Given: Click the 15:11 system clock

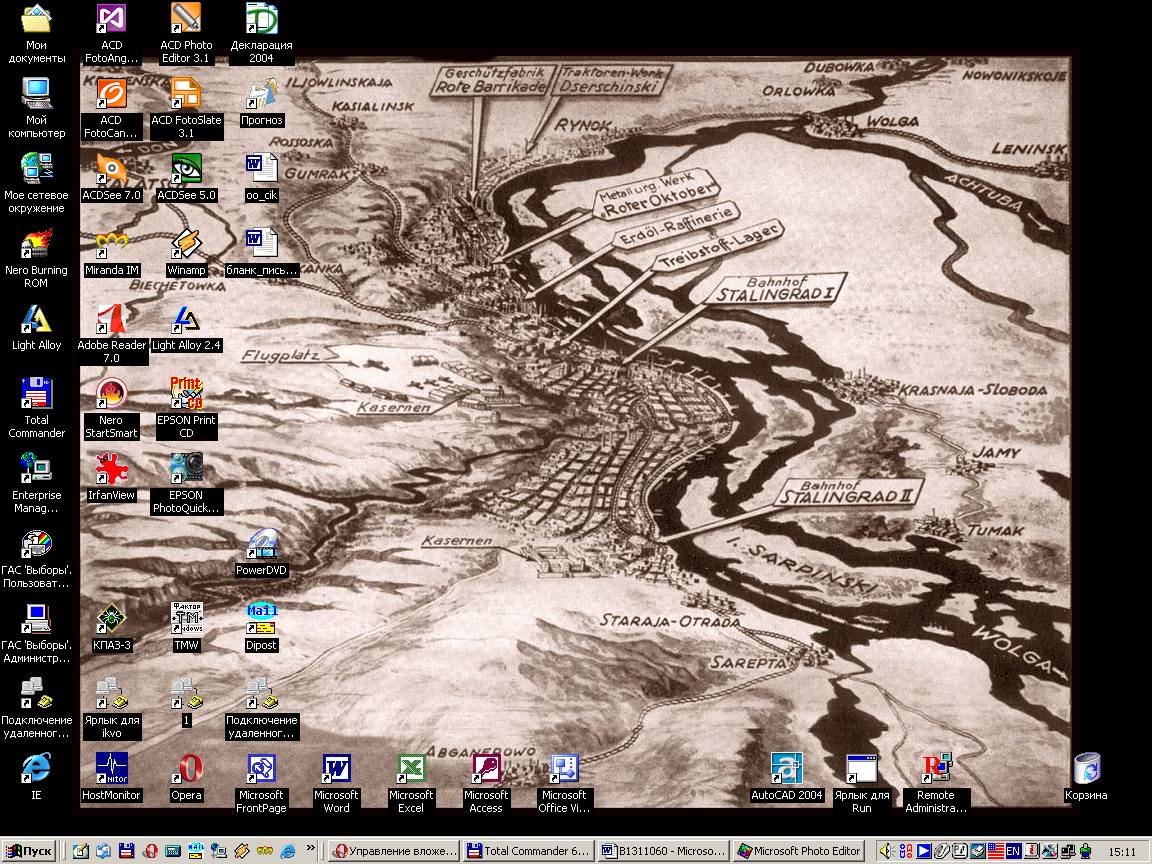Looking at the screenshot, I should 1122,852.
